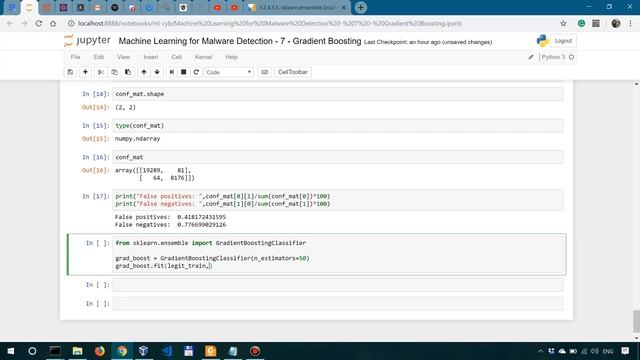The image size is (640, 360).
Task: Click the browser back arrow
Action: [10, 24]
